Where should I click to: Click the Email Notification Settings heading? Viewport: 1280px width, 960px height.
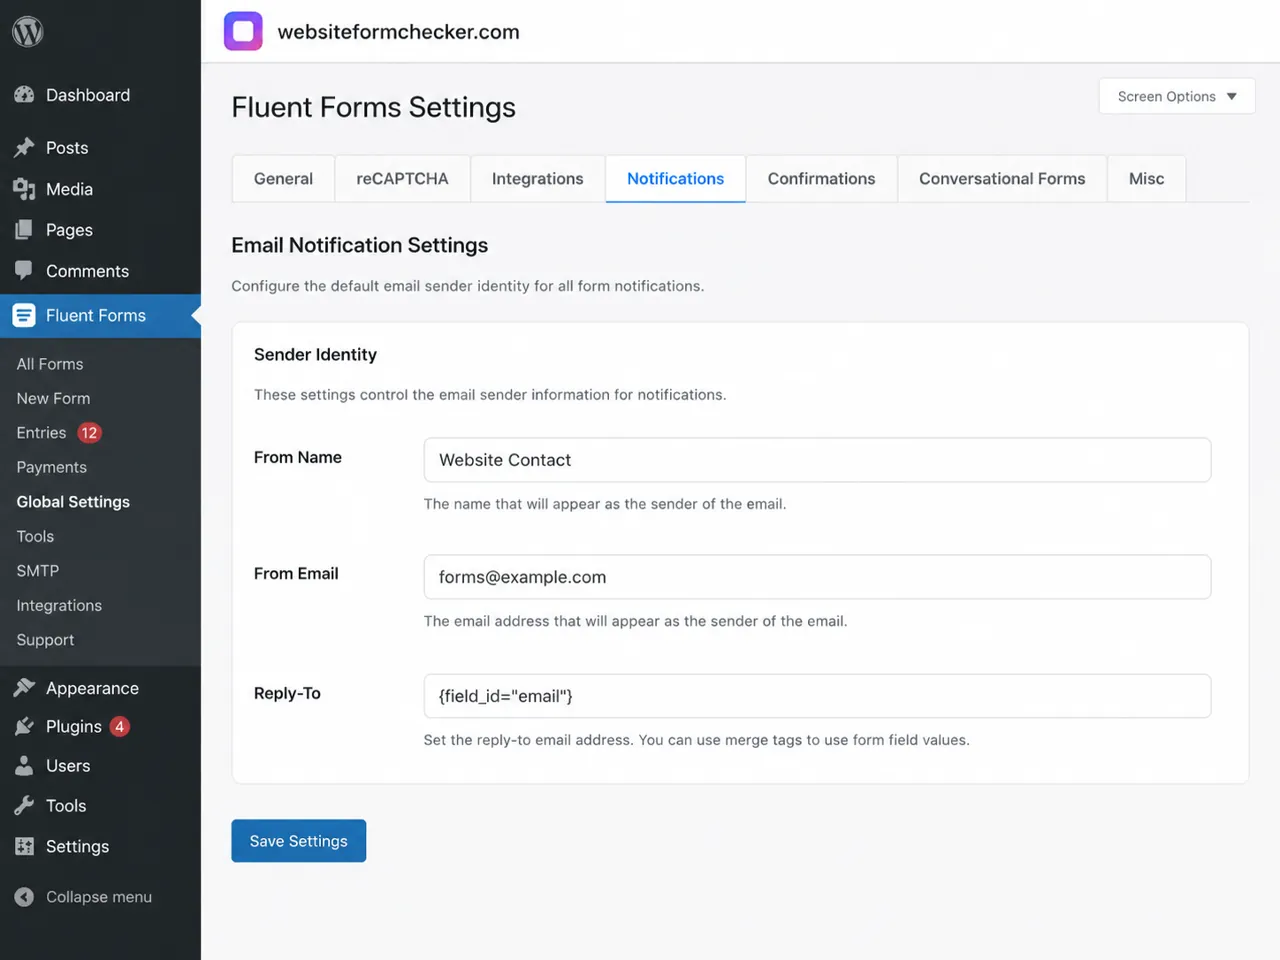359,245
